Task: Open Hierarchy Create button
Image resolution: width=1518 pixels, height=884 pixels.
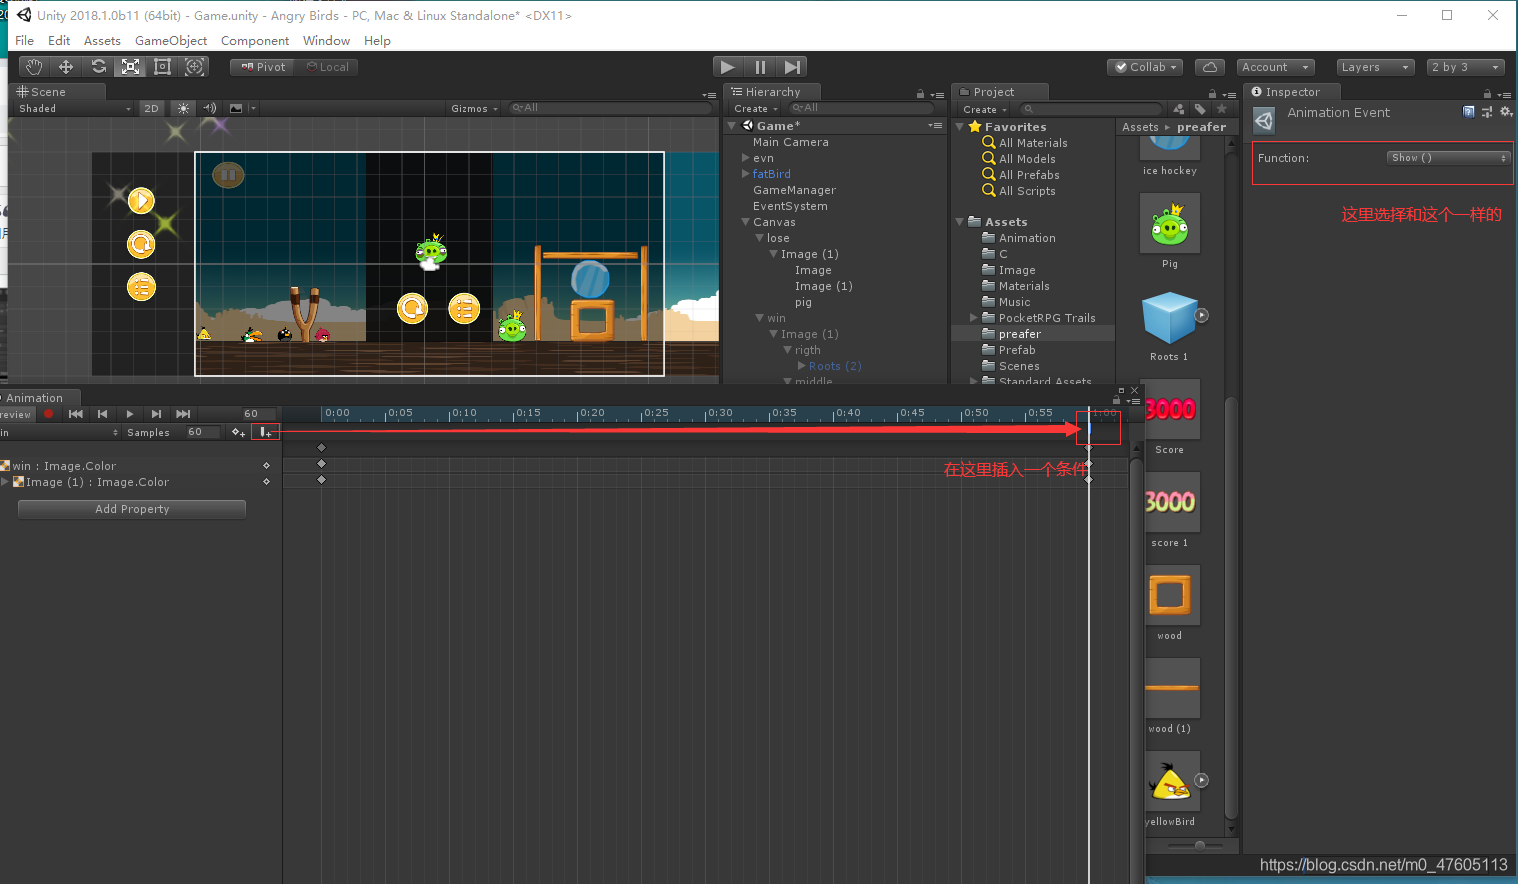Action: tap(755, 109)
